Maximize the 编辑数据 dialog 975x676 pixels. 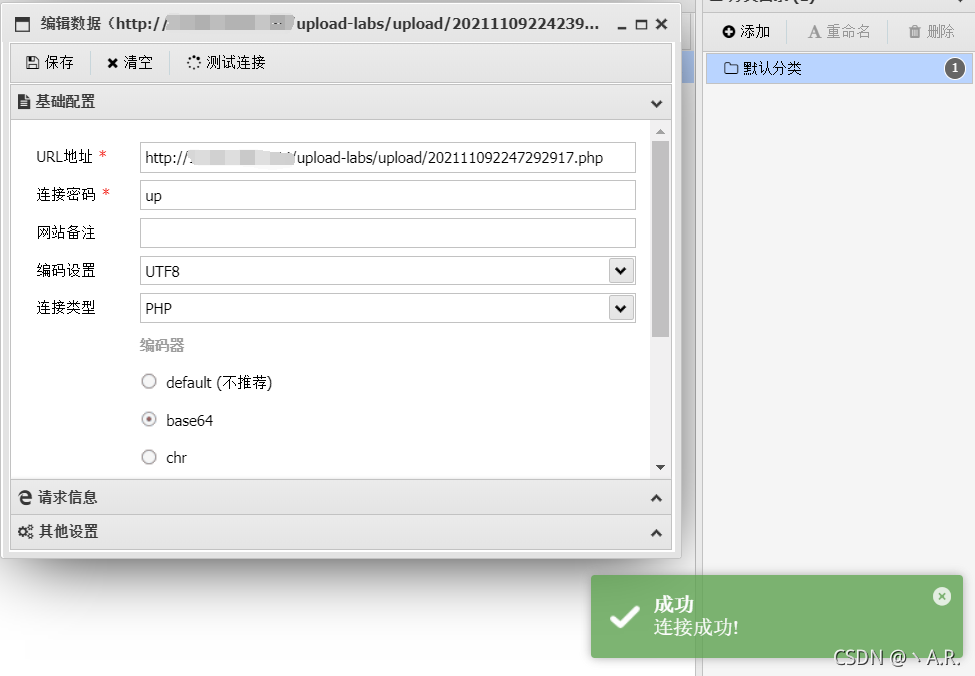click(x=641, y=24)
